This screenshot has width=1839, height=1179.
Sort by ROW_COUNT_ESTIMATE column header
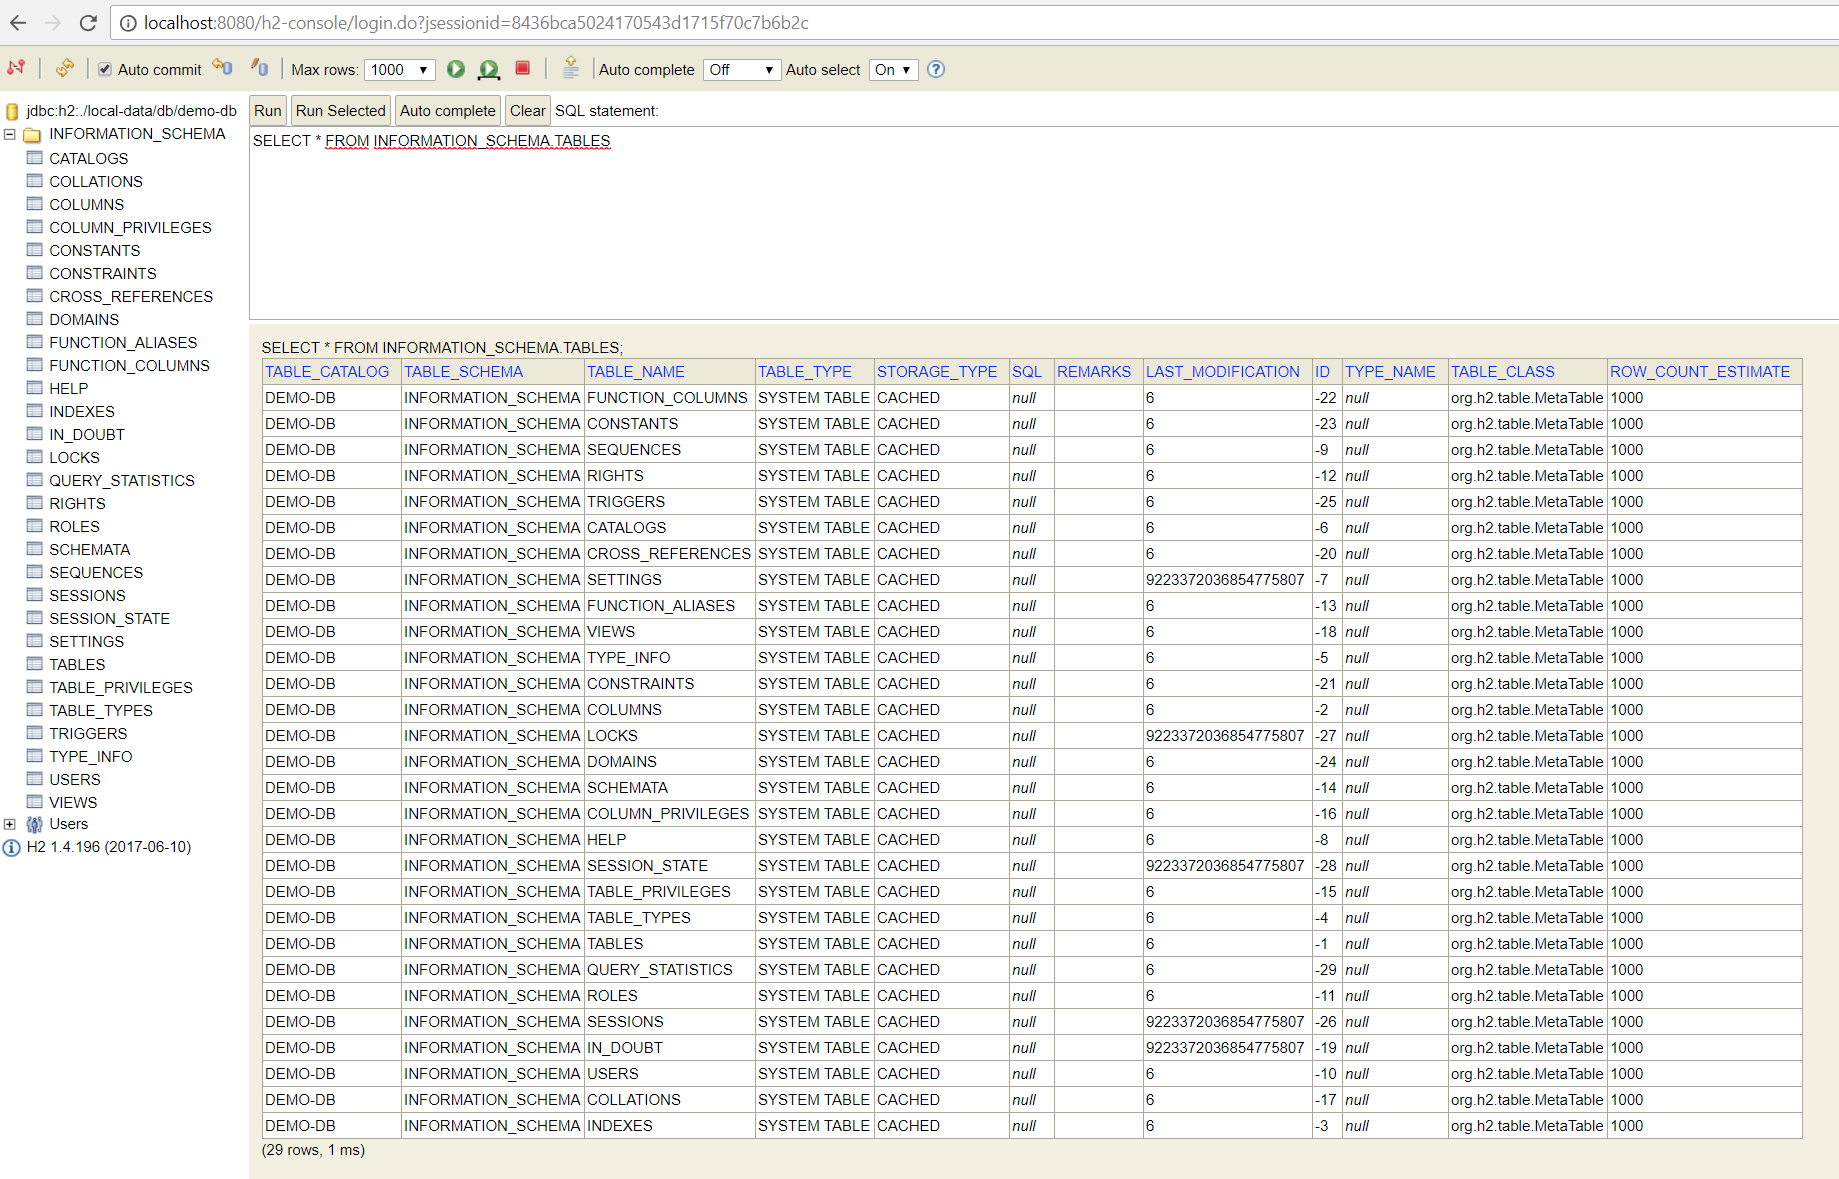pyautogui.click(x=1700, y=371)
